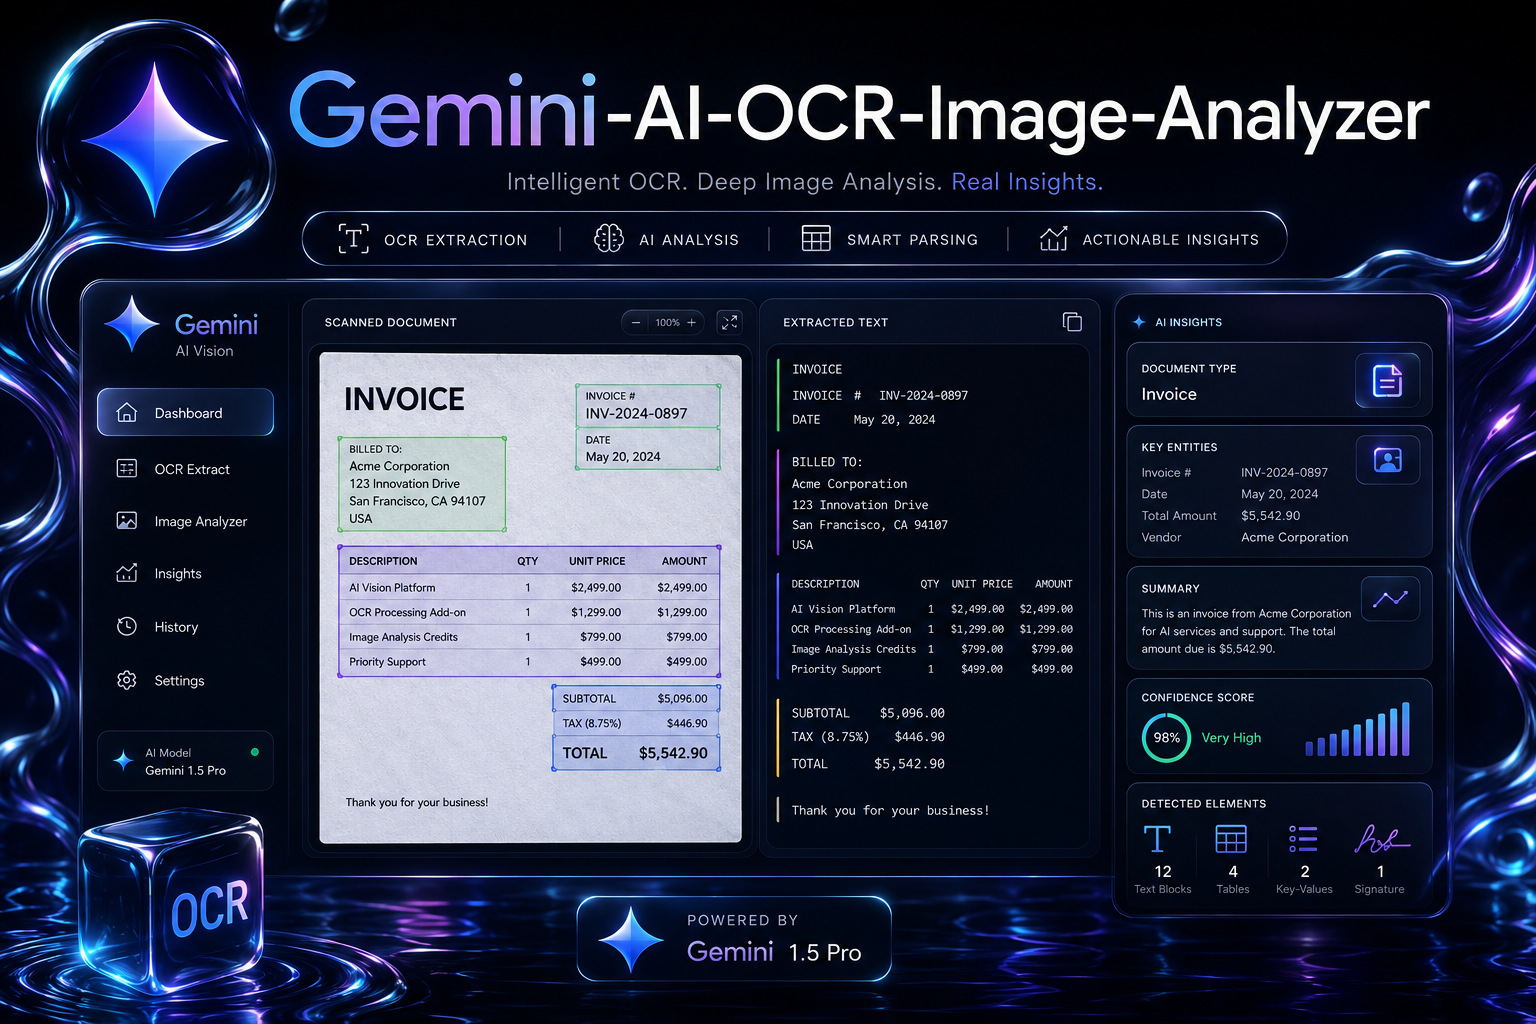Click the Summary trend line icon
This screenshot has height=1024, width=1536.
click(x=1390, y=598)
